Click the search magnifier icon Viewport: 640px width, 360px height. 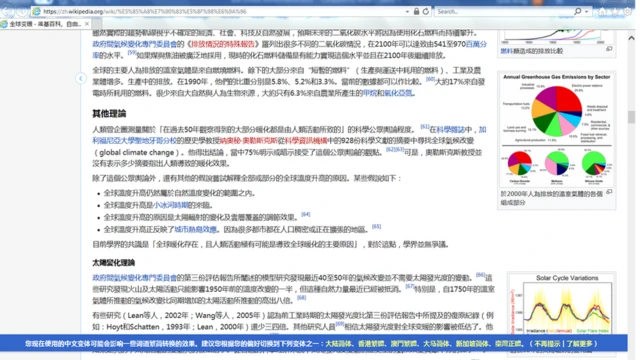[x=578, y=11]
